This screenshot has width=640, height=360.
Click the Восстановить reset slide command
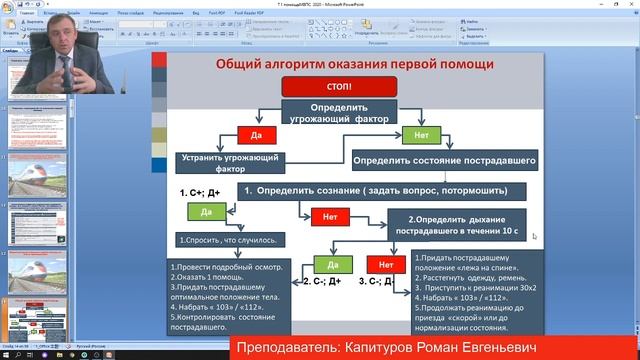point(98,29)
